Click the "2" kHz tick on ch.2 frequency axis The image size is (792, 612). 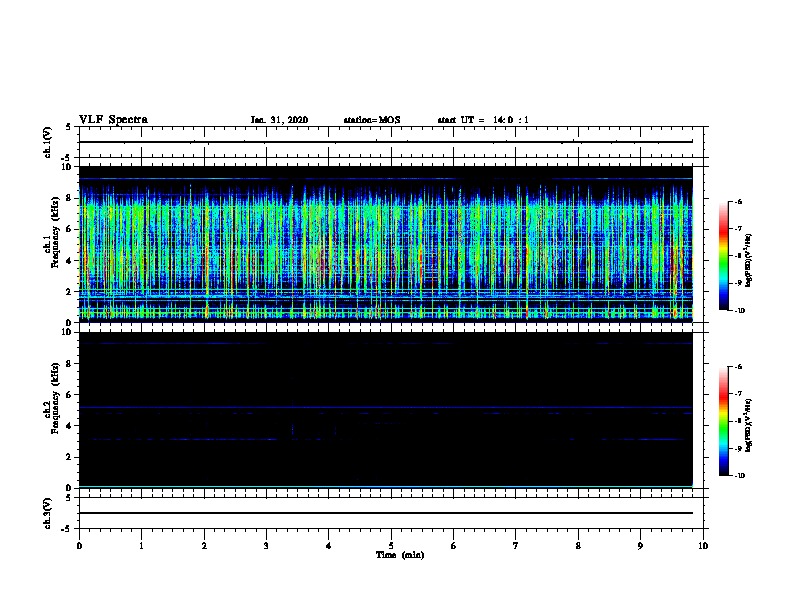click(x=70, y=457)
